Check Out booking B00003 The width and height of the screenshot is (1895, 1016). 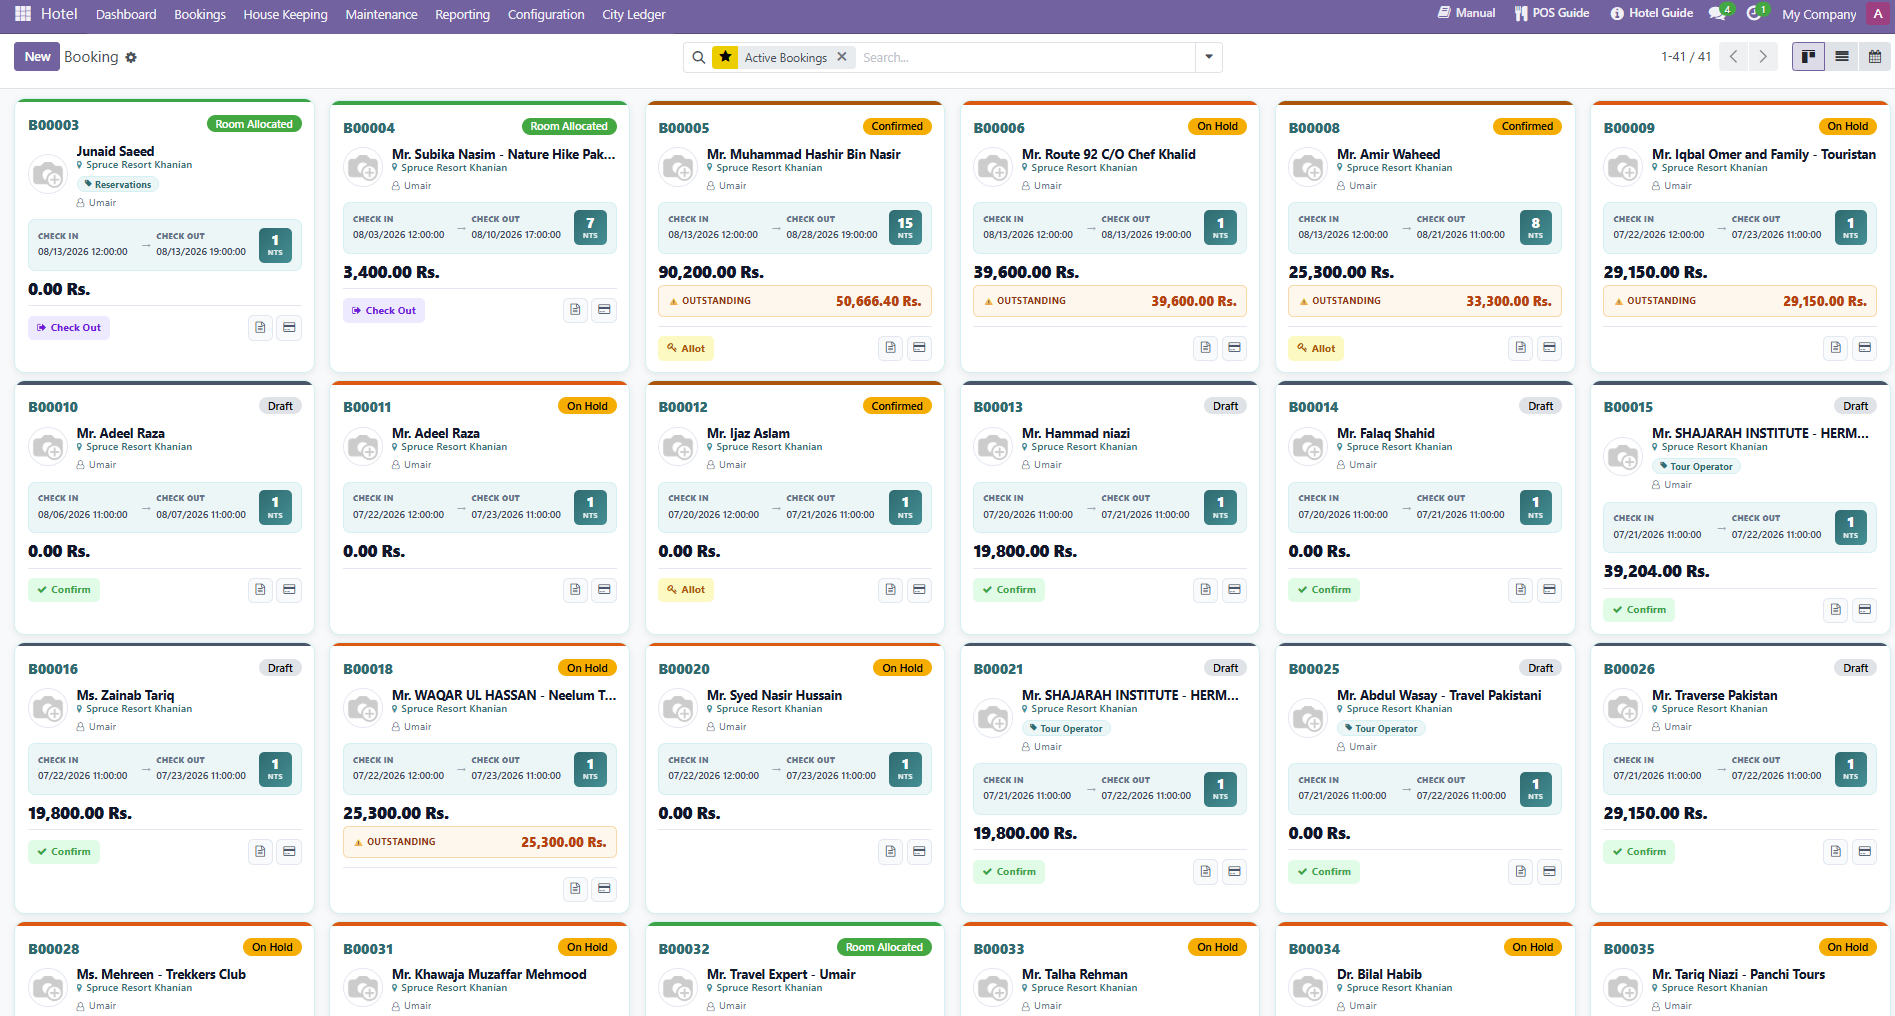69,328
